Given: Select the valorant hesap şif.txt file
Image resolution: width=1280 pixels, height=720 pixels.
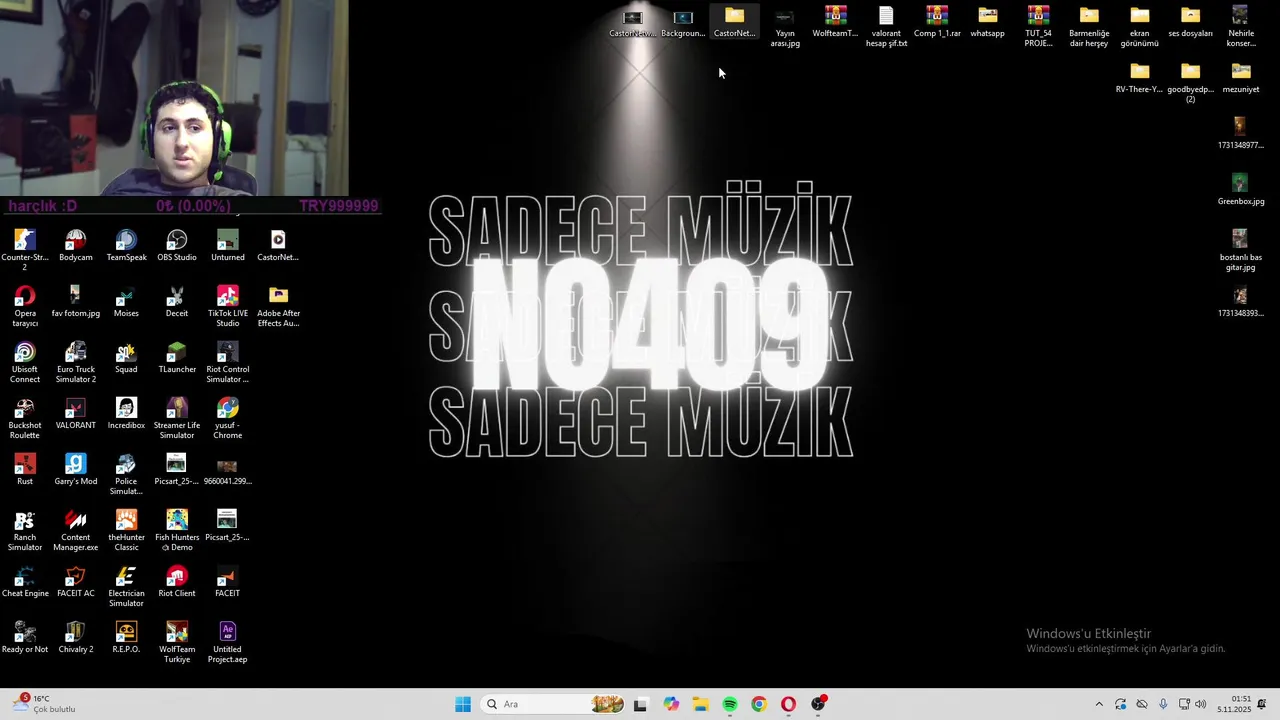Looking at the screenshot, I should pos(886,26).
